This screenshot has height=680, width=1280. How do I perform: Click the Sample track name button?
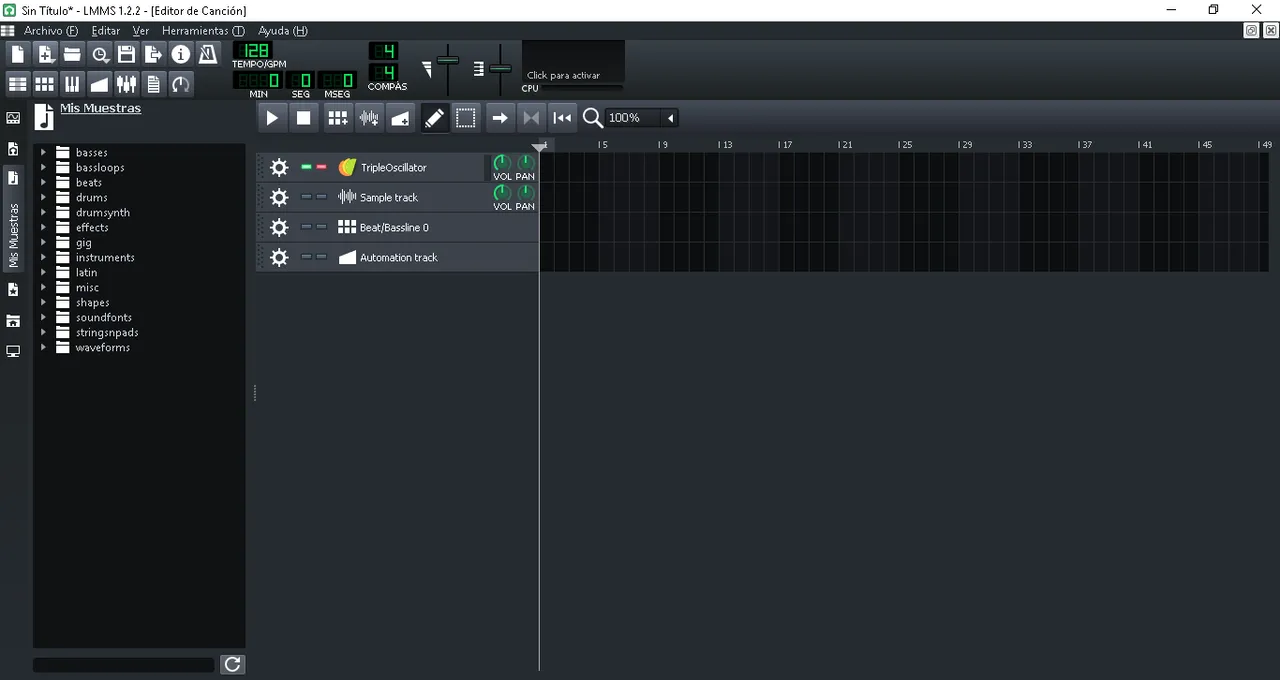[x=409, y=198]
